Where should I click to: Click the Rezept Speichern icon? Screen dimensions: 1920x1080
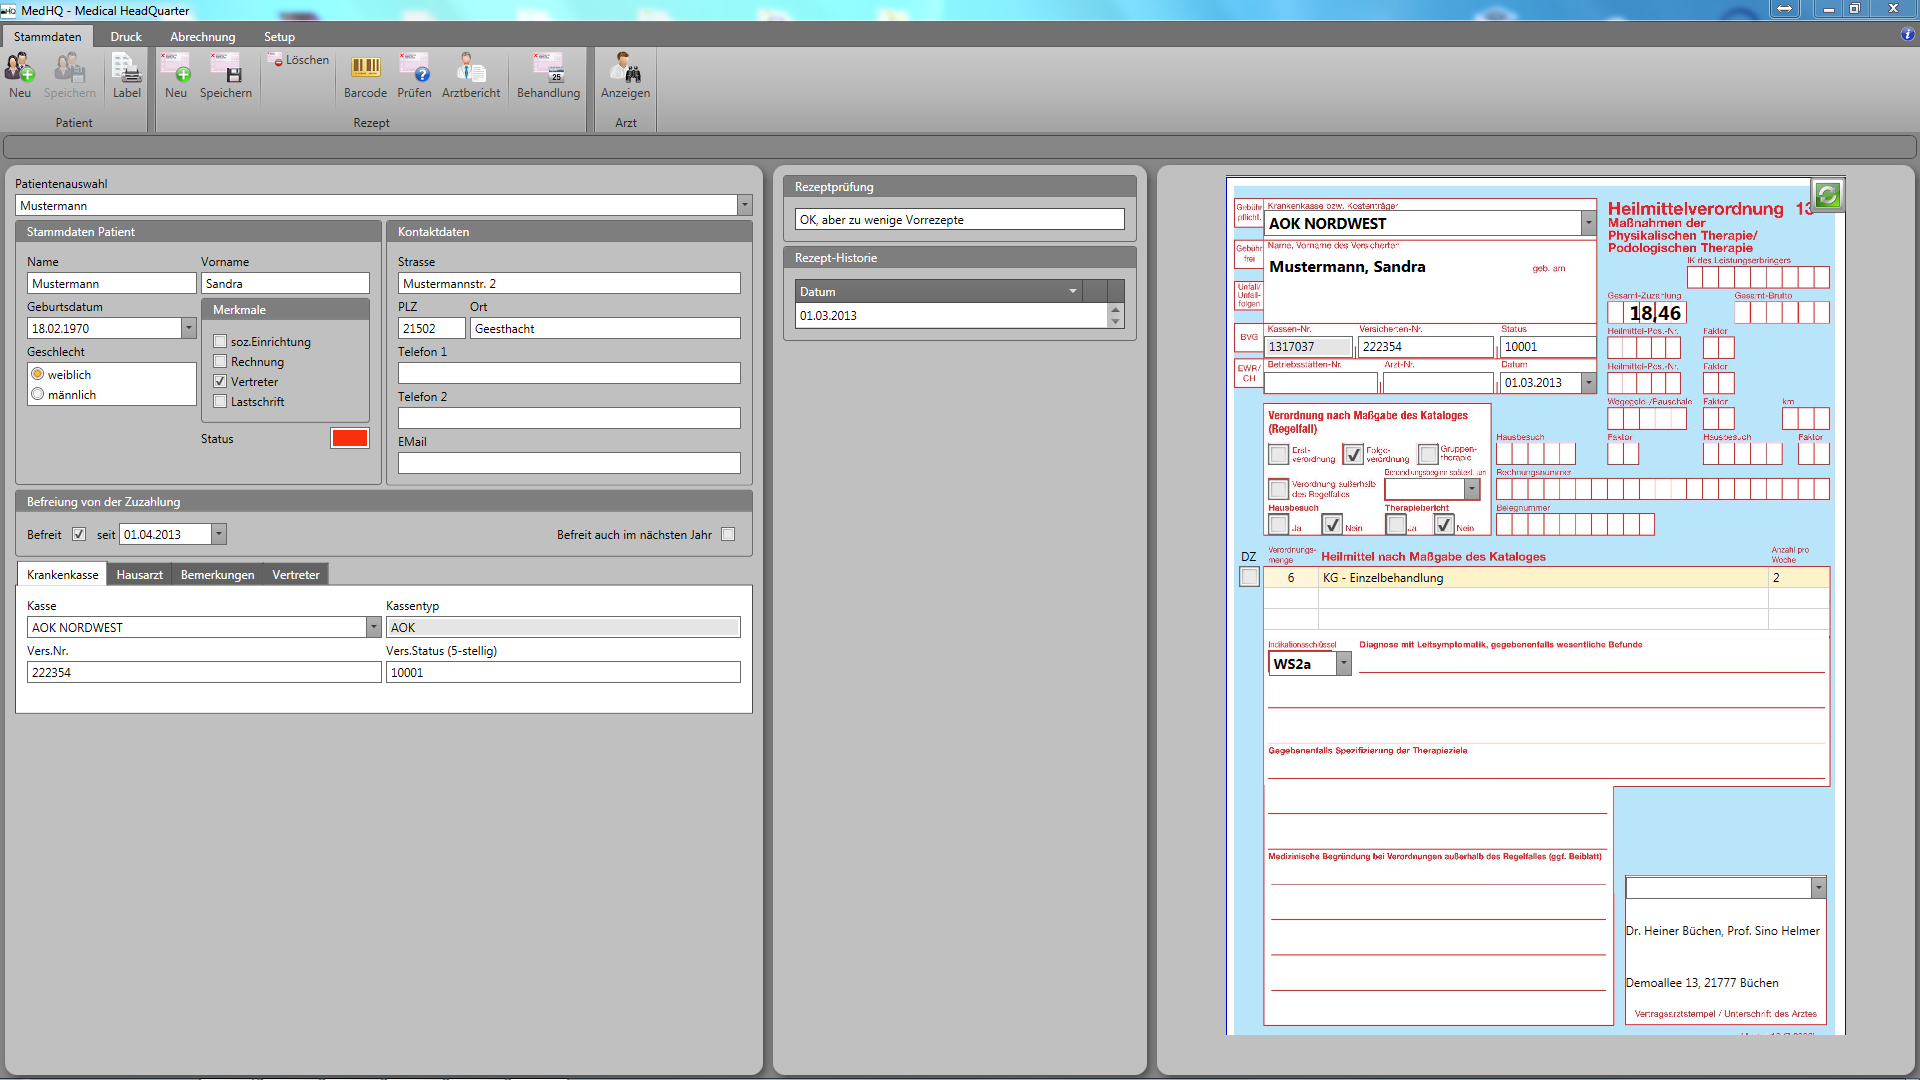225,76
